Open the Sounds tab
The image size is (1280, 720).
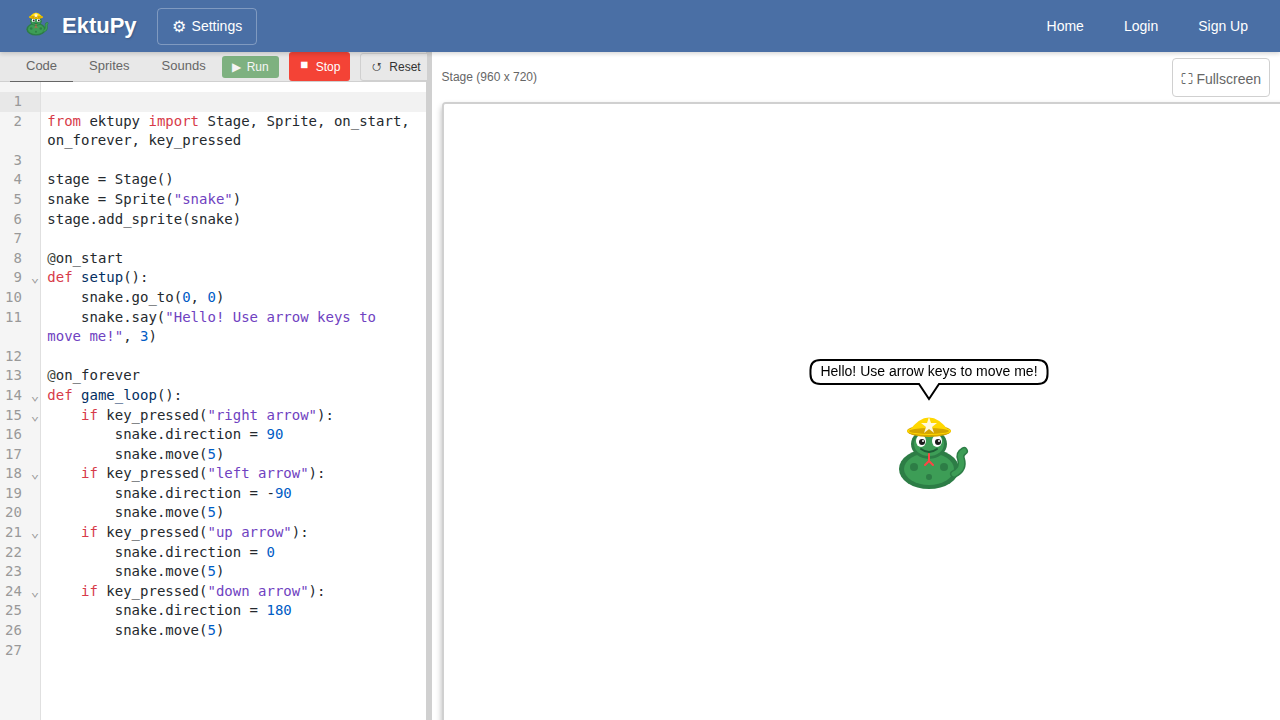[x=183, y=66]
